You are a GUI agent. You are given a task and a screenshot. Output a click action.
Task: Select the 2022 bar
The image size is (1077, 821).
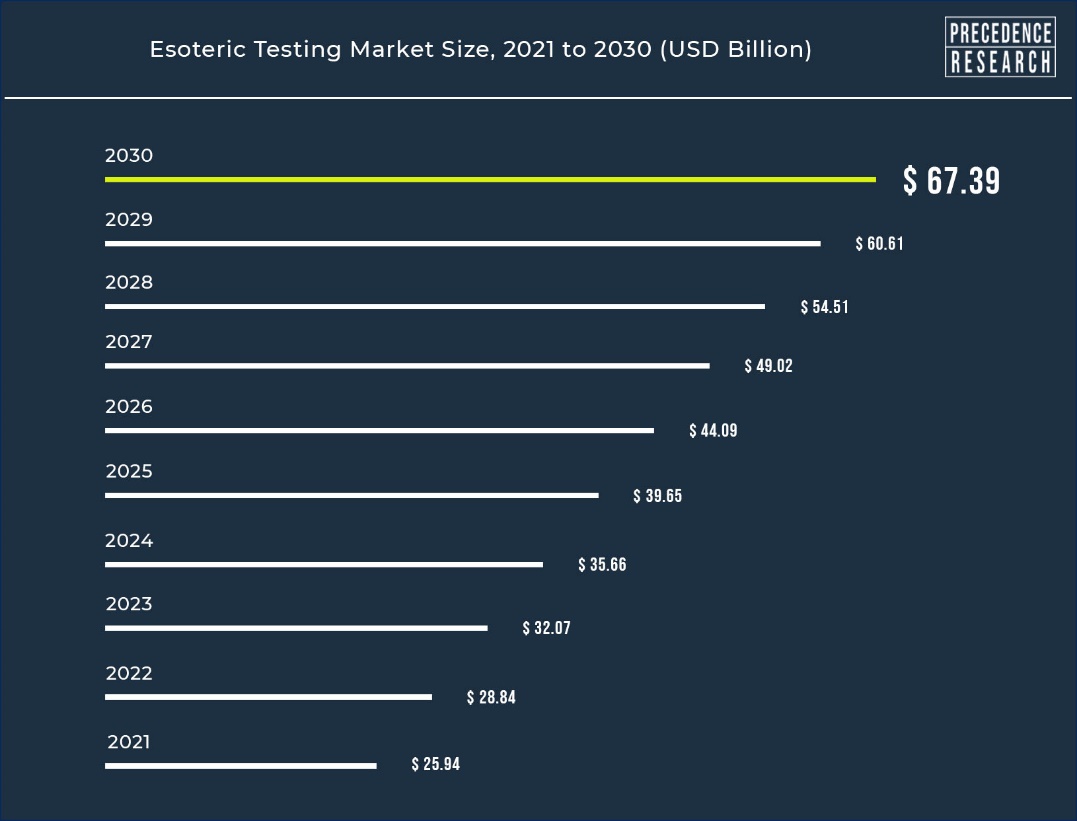pos(269,697)
